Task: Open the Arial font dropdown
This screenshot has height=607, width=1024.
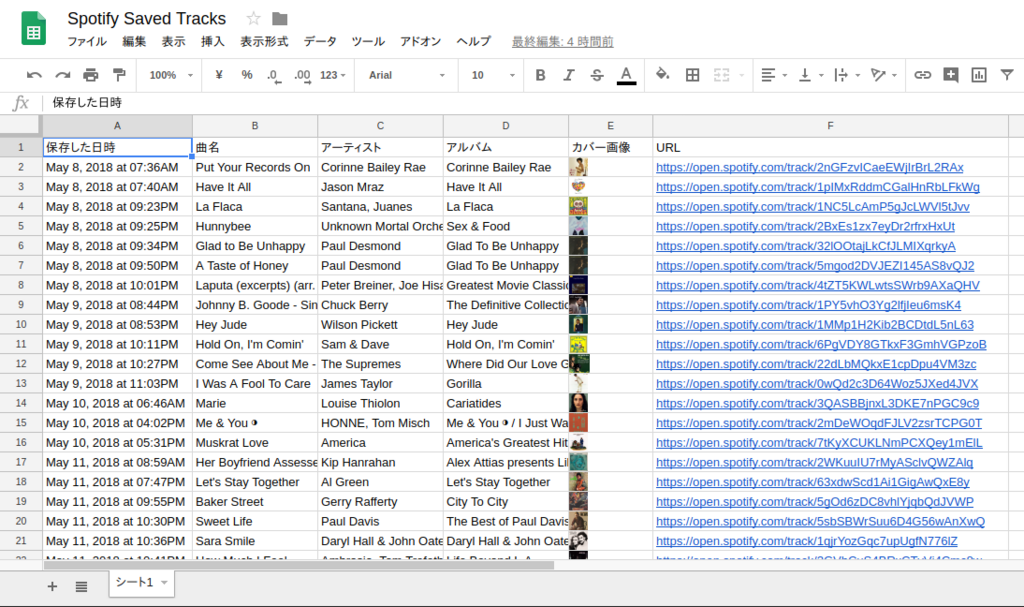Action: pyautogui.click(x=406, y=75)
